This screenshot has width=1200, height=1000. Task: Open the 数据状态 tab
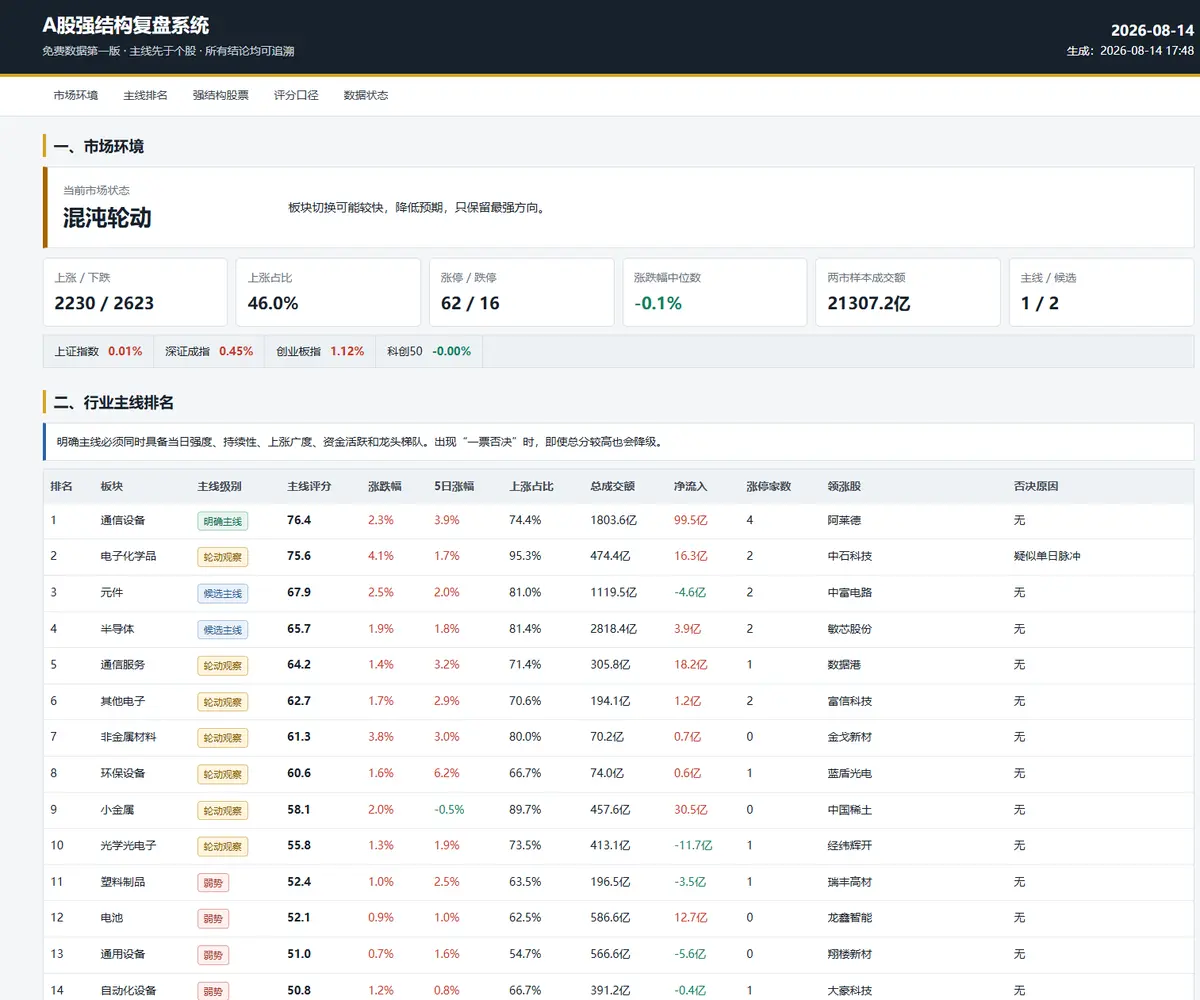point(366,96)
